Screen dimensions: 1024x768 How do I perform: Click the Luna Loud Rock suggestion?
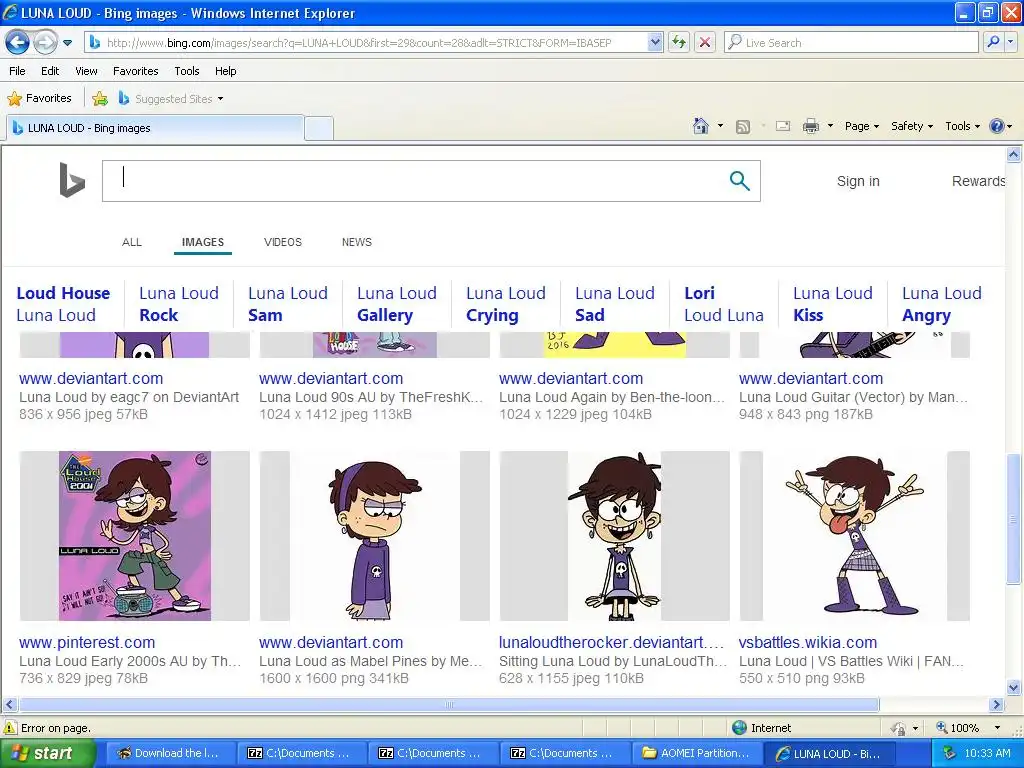coord(179,304)
